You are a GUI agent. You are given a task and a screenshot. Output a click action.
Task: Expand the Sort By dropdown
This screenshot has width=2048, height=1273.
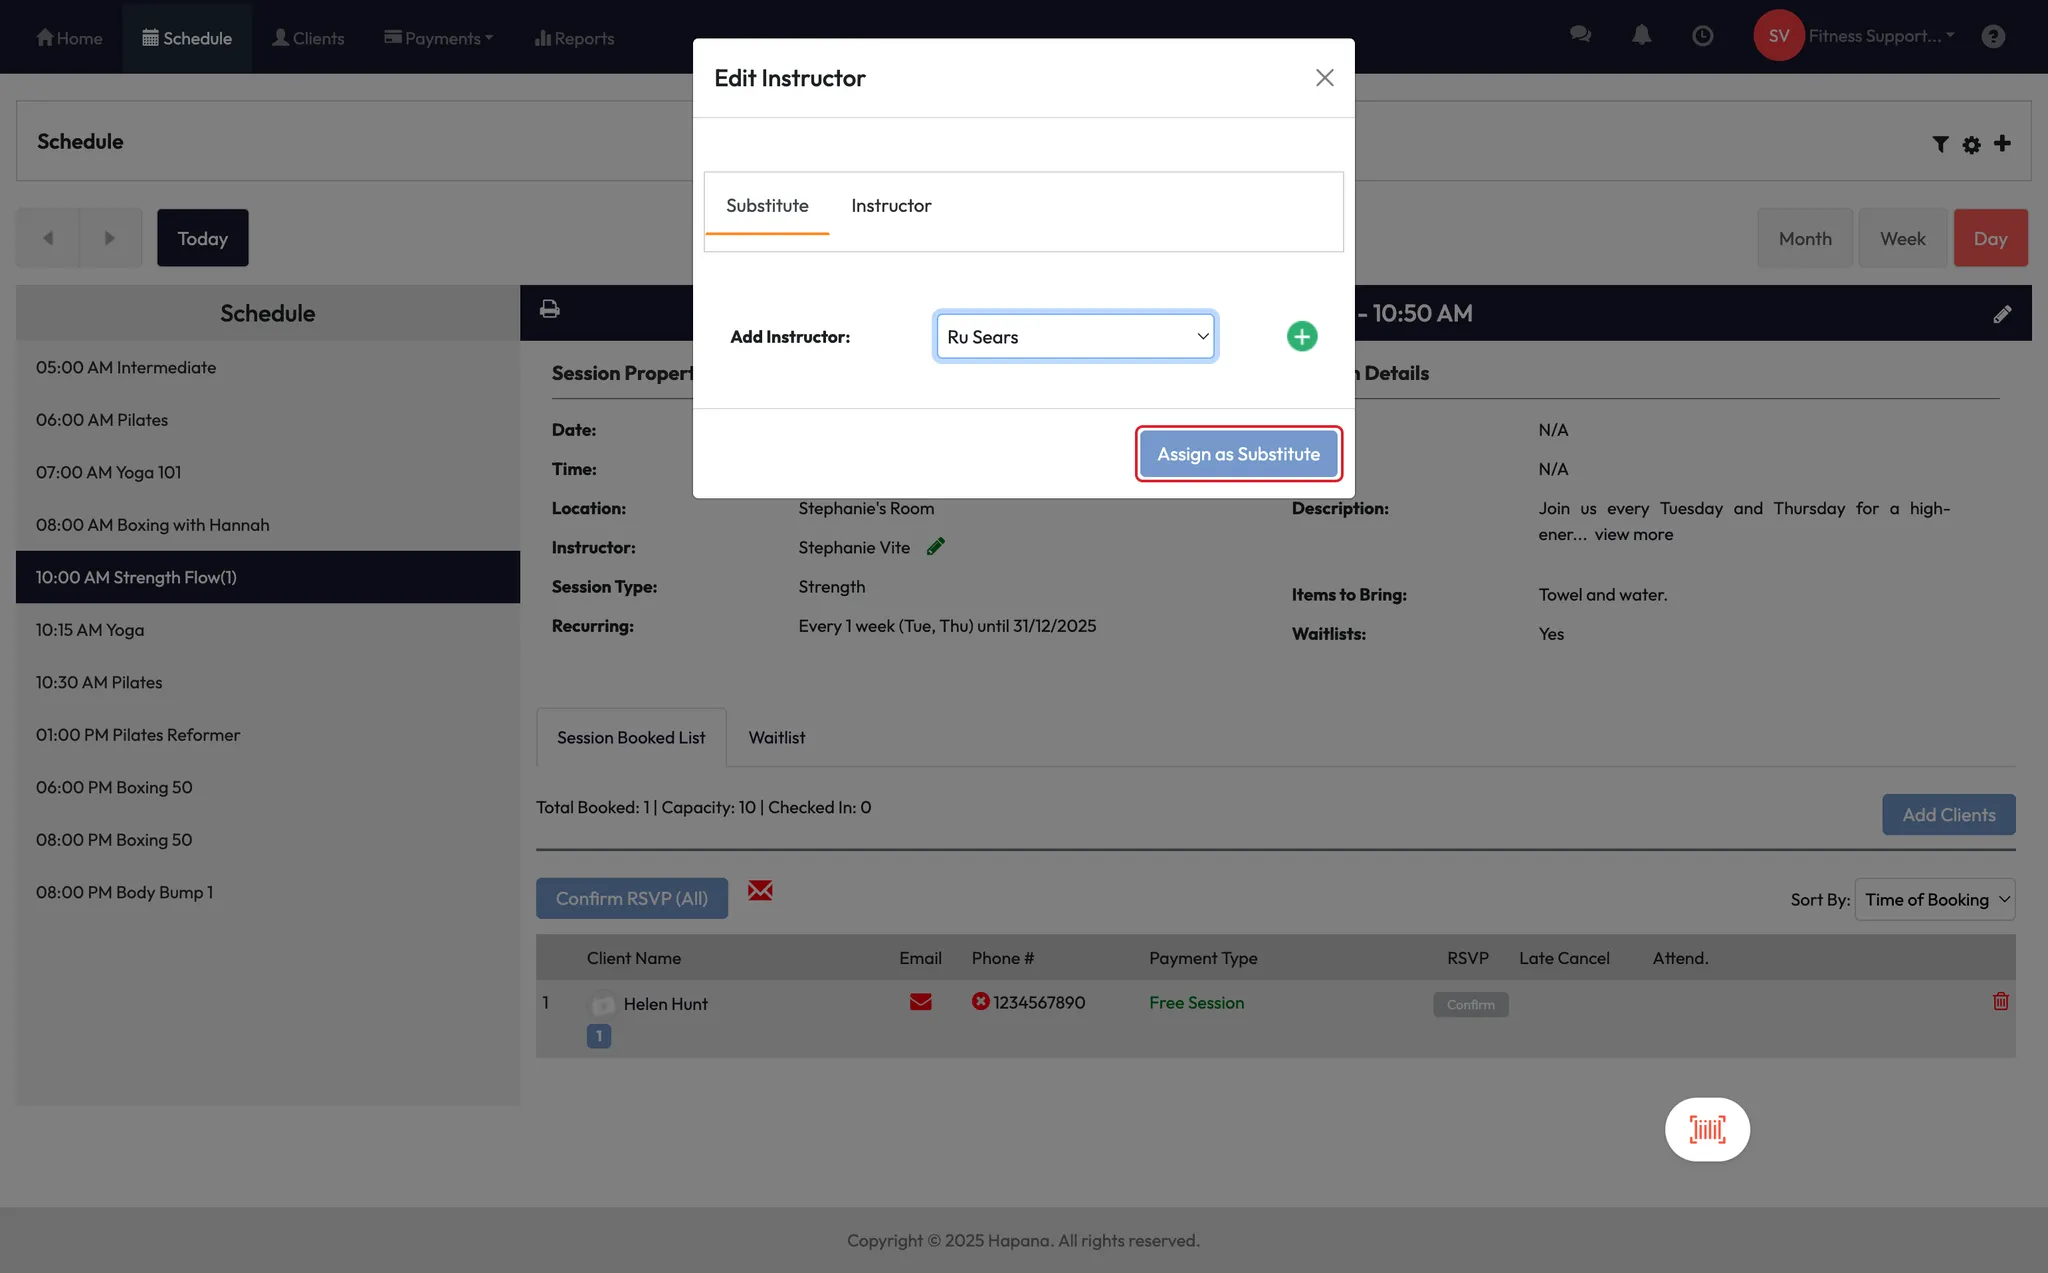1934,899
